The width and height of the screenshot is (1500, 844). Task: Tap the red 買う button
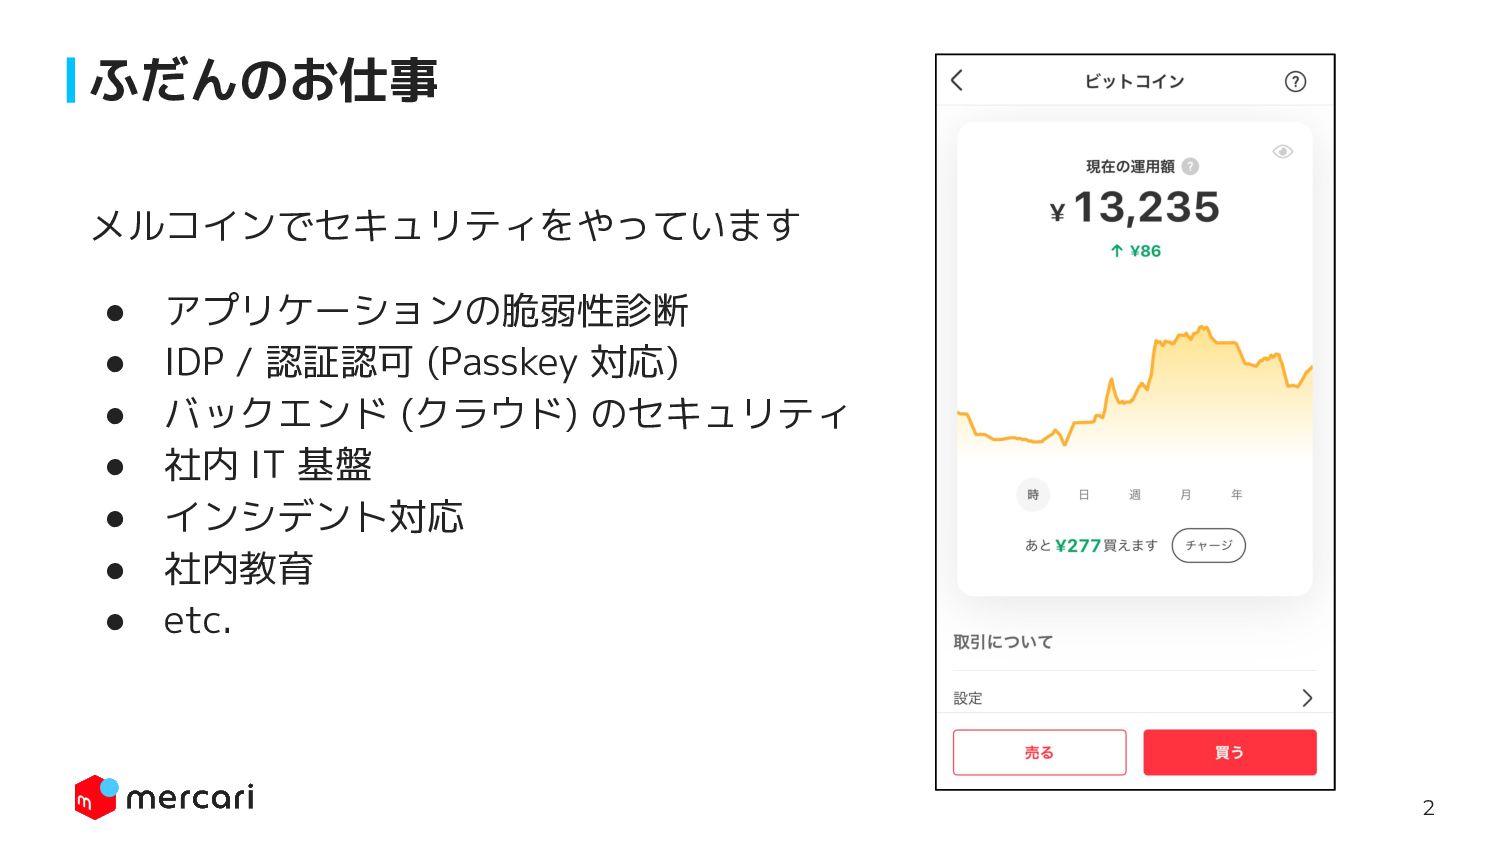click(1230, 753)
